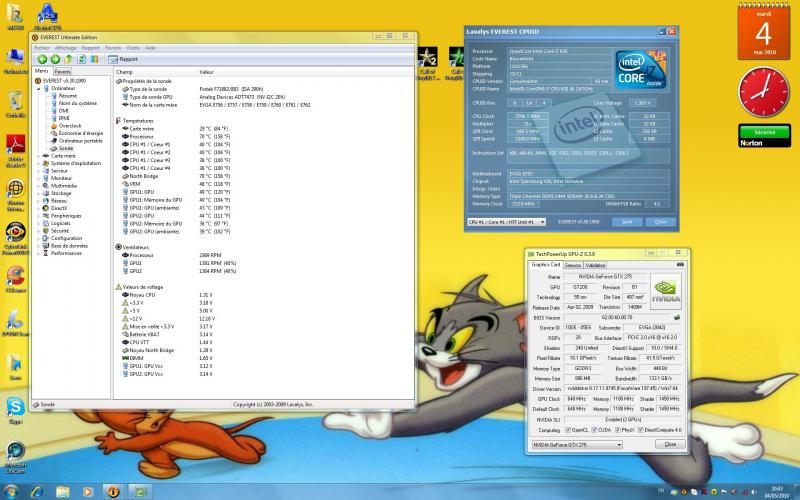Select the Performances tree item
The height and width of the screenshot is (500, 800).
pyautogui.click(x=66, y=253)
